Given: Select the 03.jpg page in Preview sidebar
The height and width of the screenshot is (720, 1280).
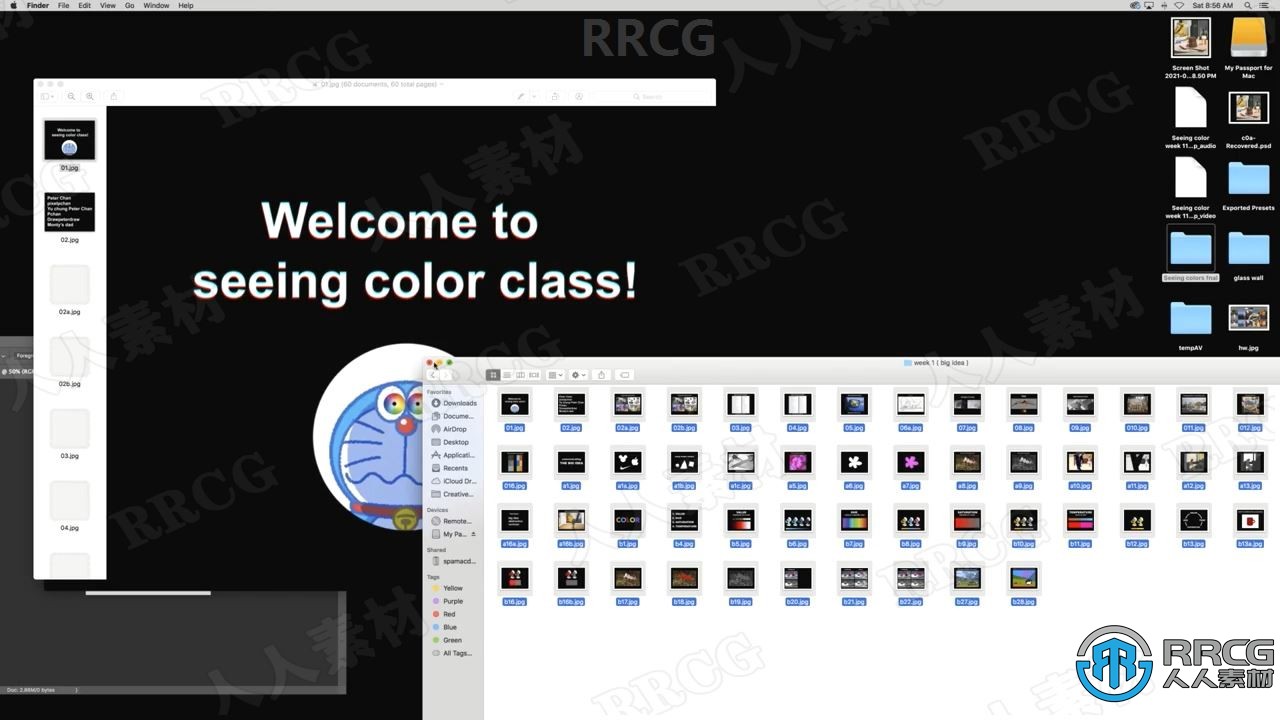Looking at the screenshot, I should pyautogui.click(x=69, y=428).
